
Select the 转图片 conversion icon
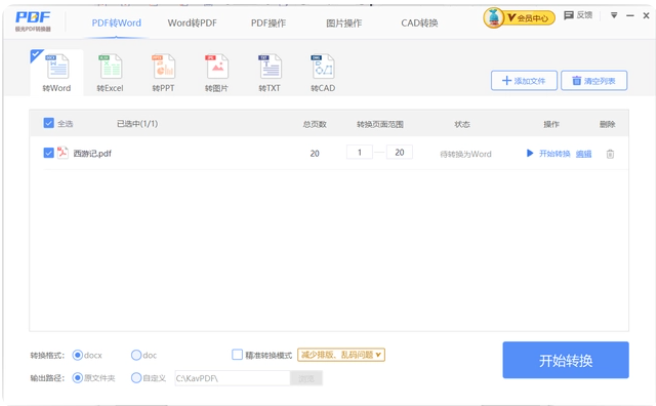click(x=216, y=68)
